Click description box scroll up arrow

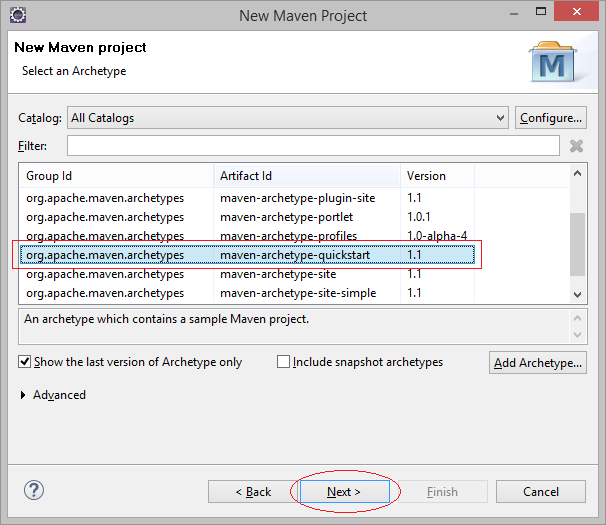(577, 319)
